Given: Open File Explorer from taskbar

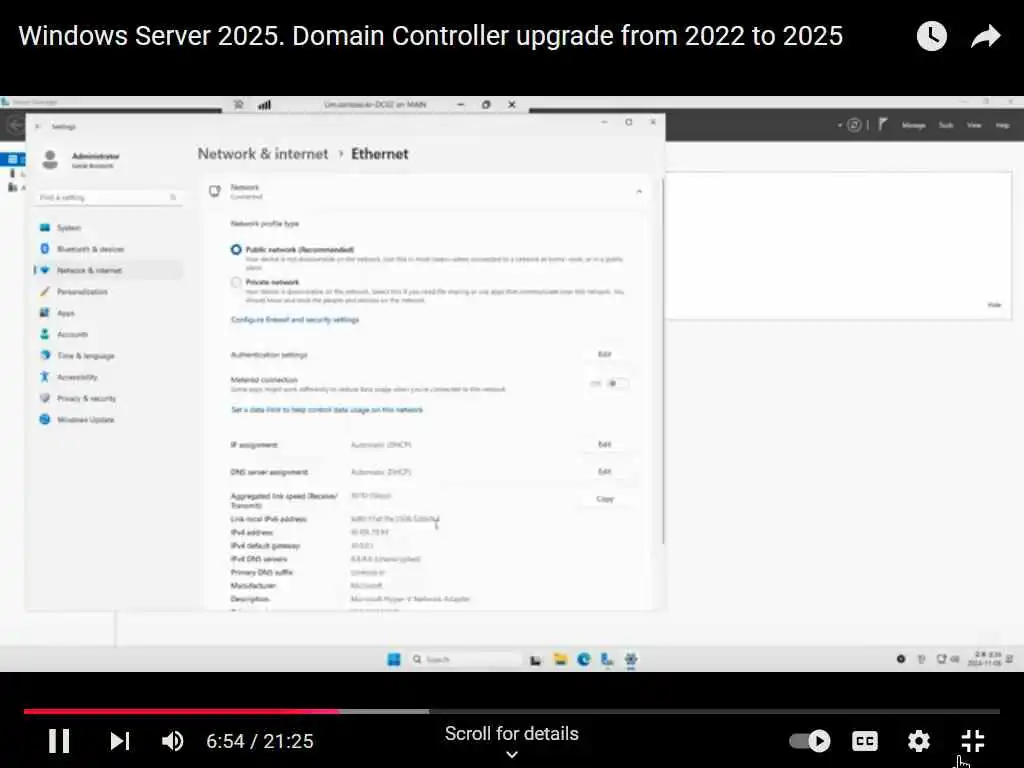Looking at the screenshot, I should coord(560,660).
